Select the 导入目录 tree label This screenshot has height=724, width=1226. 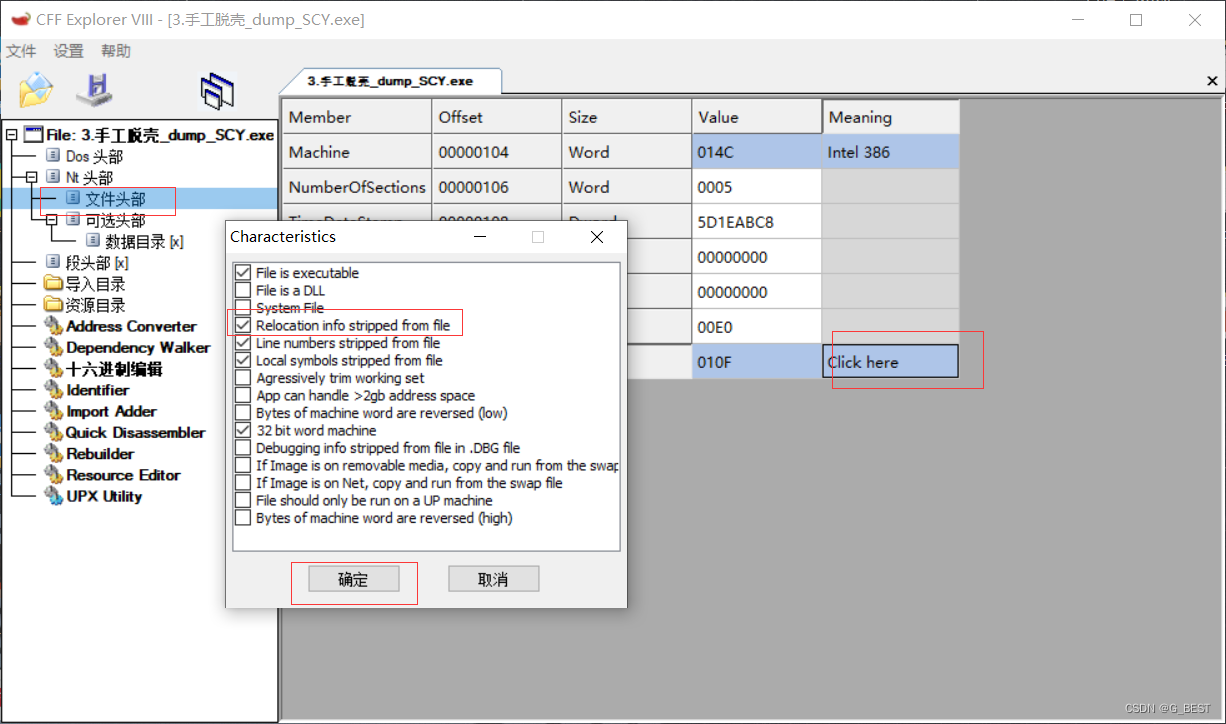coord(96,284)
